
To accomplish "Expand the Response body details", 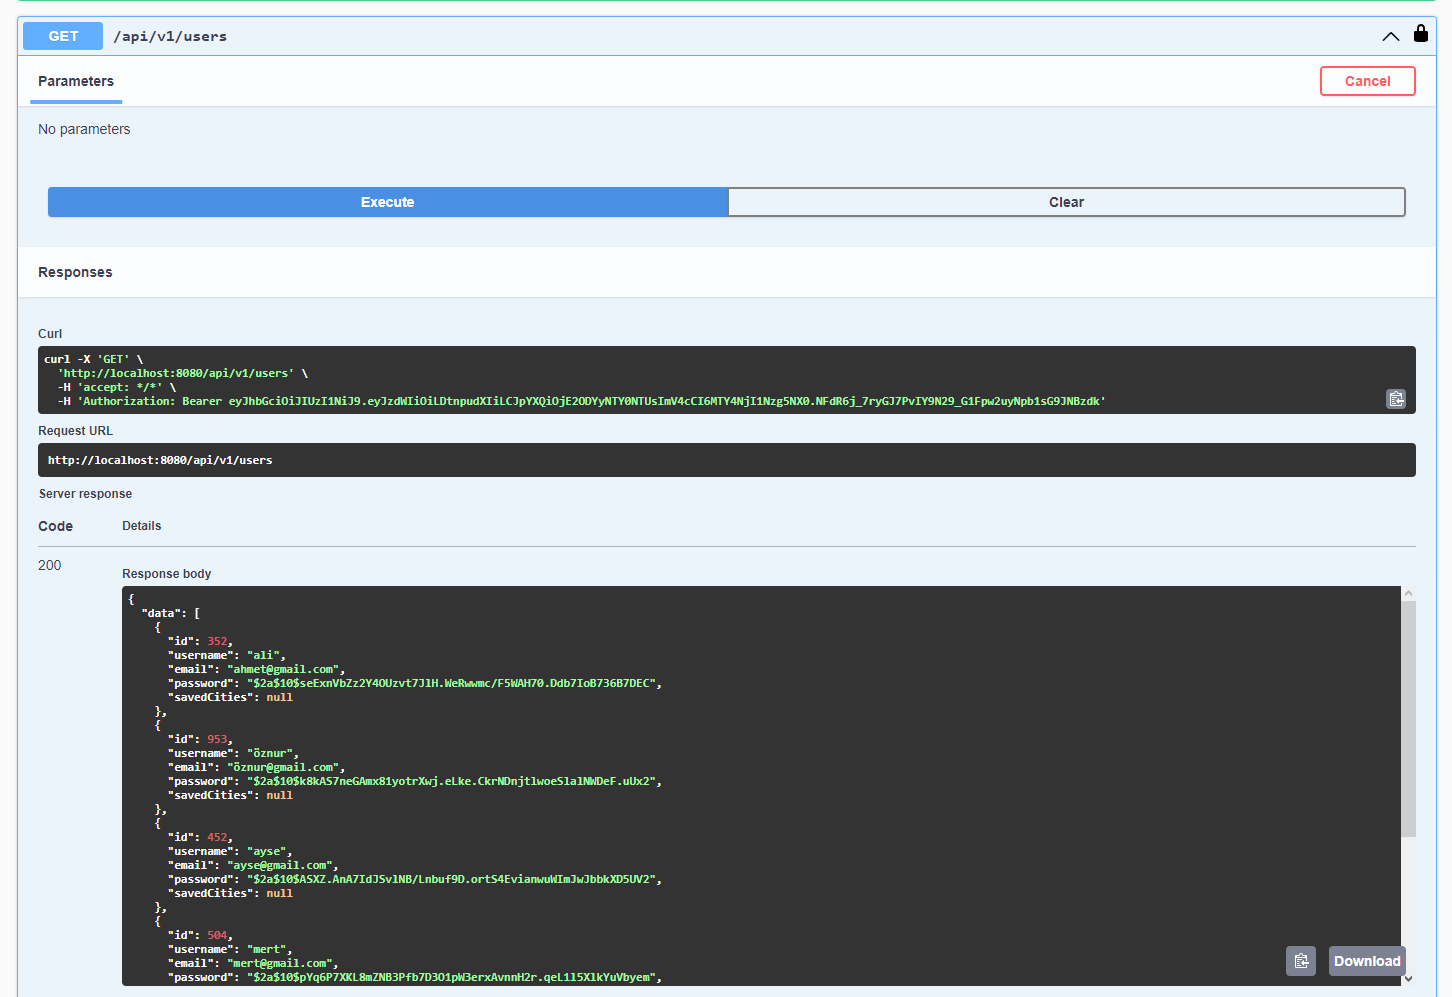I will click(x=166, y=573).
